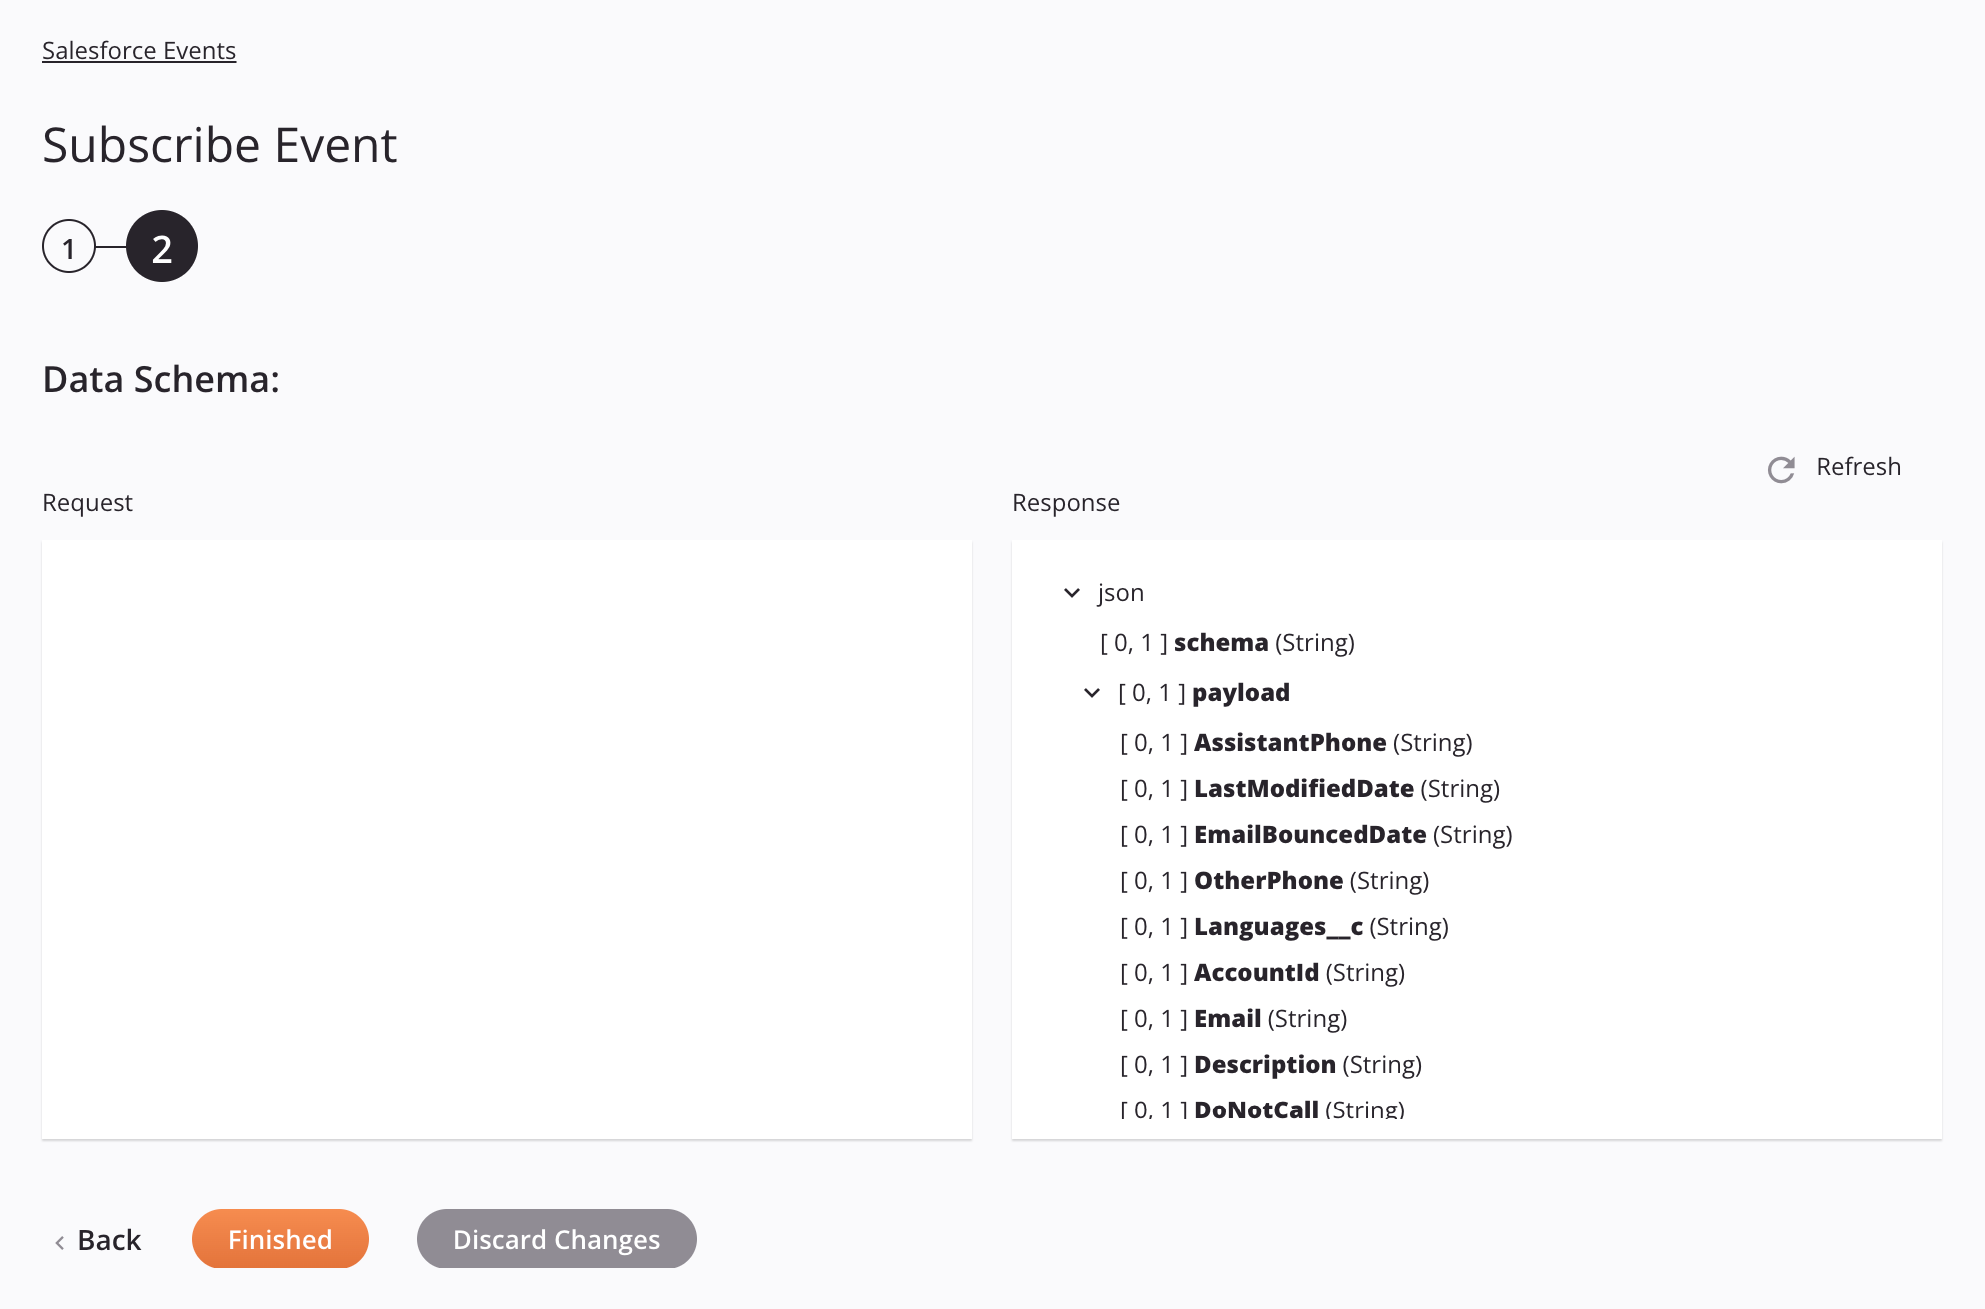Click the Finished button to complete
The height and width of the screenshot is (1309, 1985).
pos(280,1237)
